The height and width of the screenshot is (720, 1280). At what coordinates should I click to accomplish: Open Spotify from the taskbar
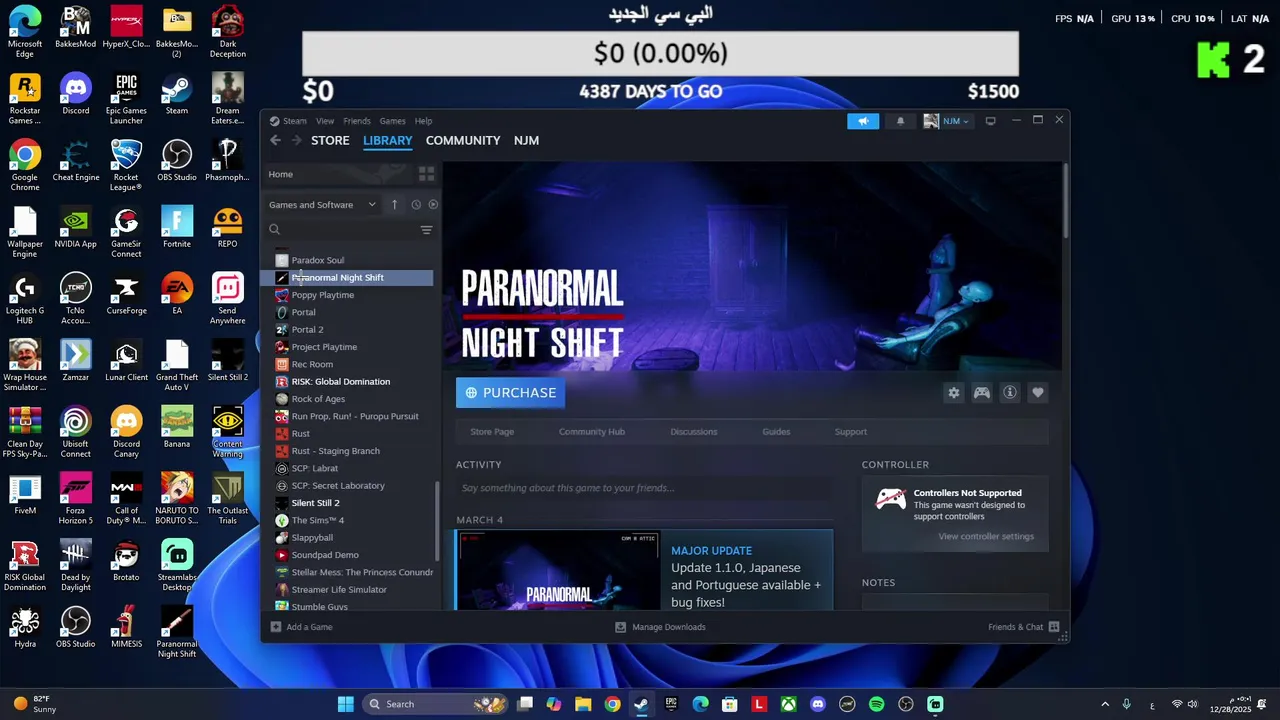click(x=877, y=704)
